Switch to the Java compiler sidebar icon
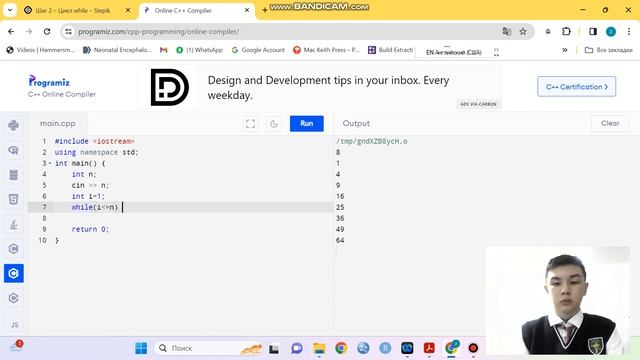The width and height of the screenshot is (640, 360). [x=13, y=224]
